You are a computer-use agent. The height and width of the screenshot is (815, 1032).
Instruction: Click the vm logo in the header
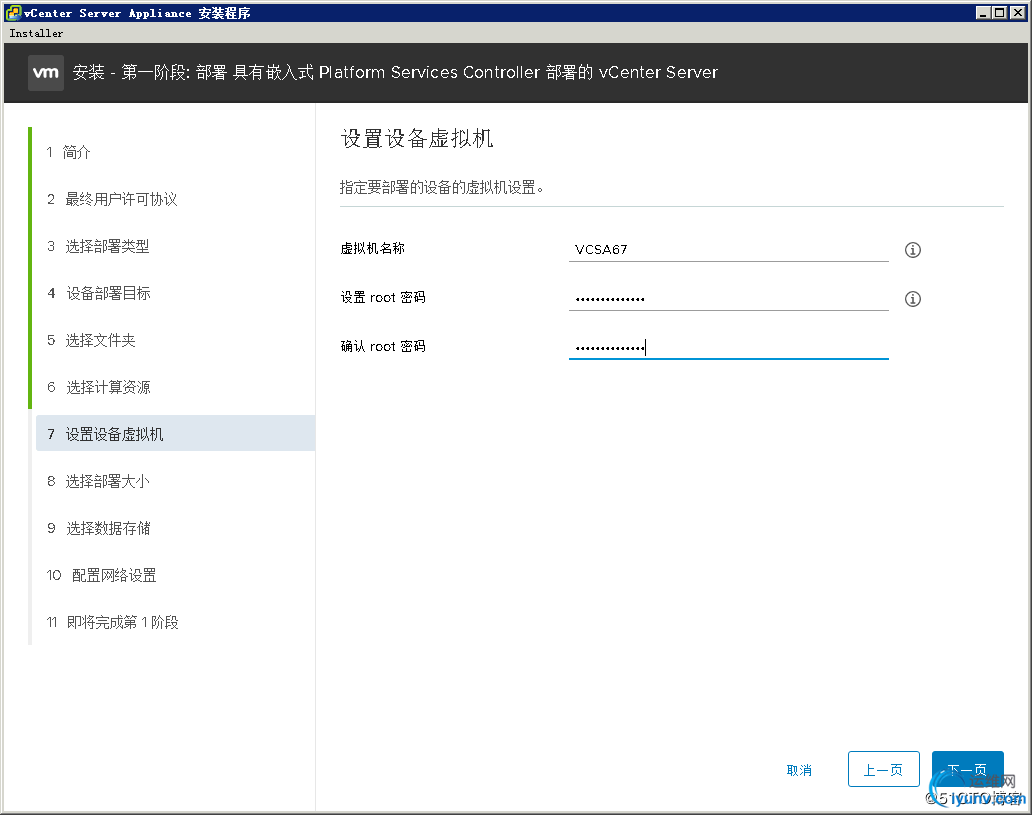pyautogui.click(x=46, y=72)
